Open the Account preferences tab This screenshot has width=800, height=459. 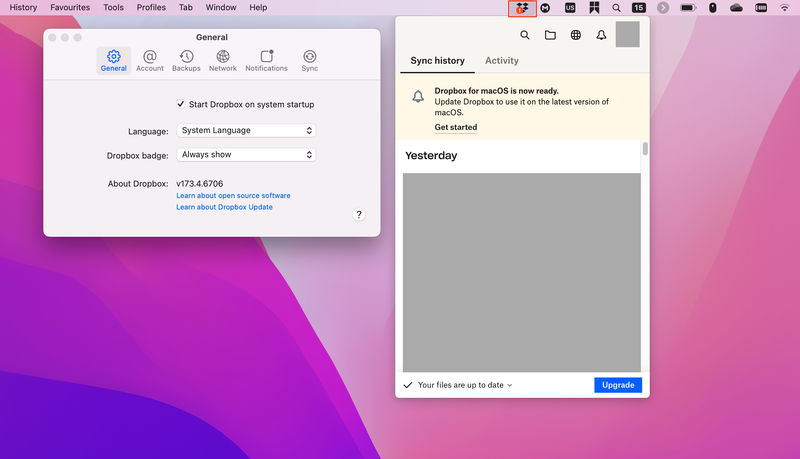click(x=149, y=61)
